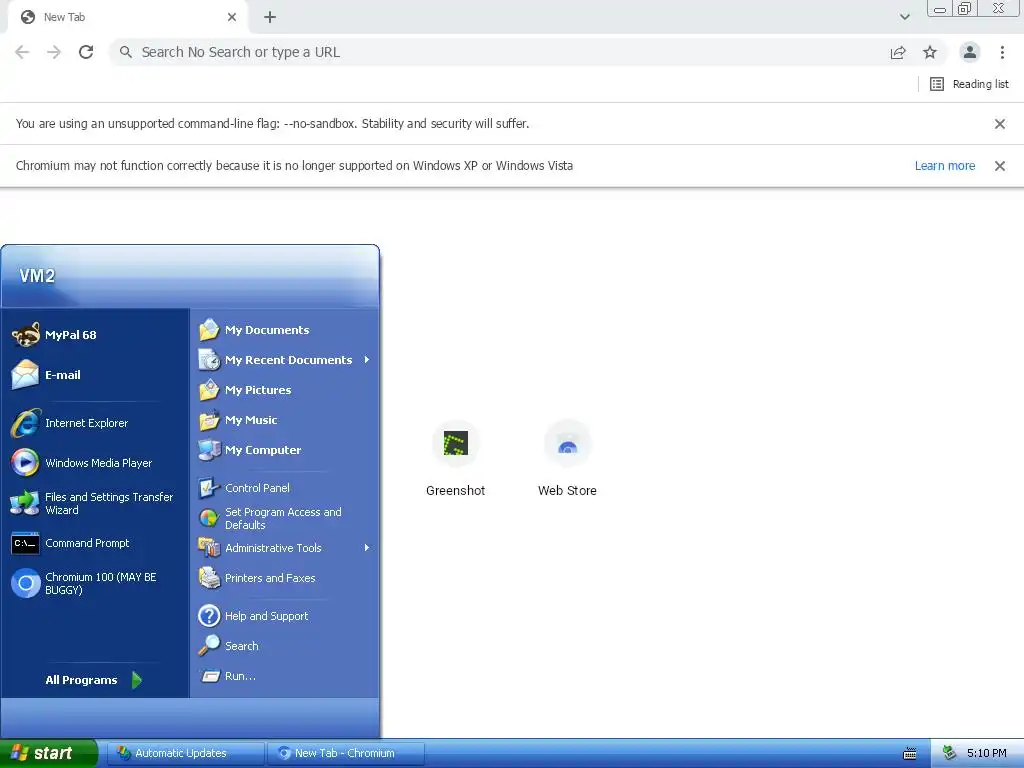The width and height of the screenshot is (1024, 768).
Task: Click the VM2 user name header
Action: pyautogui.click(x=37, y=276)
